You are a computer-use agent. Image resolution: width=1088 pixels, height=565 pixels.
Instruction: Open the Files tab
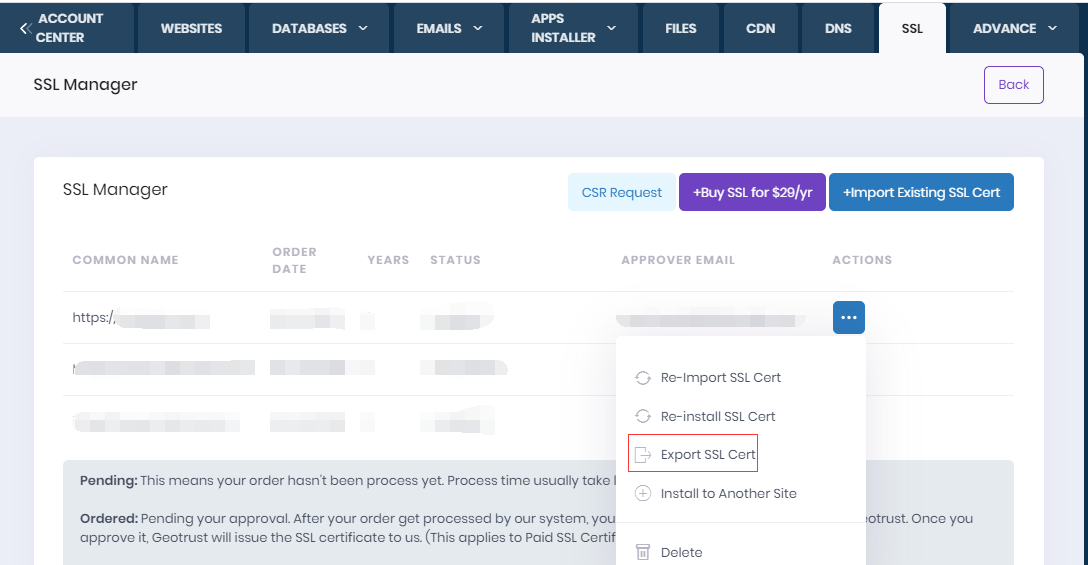click(x=680, y=28)
